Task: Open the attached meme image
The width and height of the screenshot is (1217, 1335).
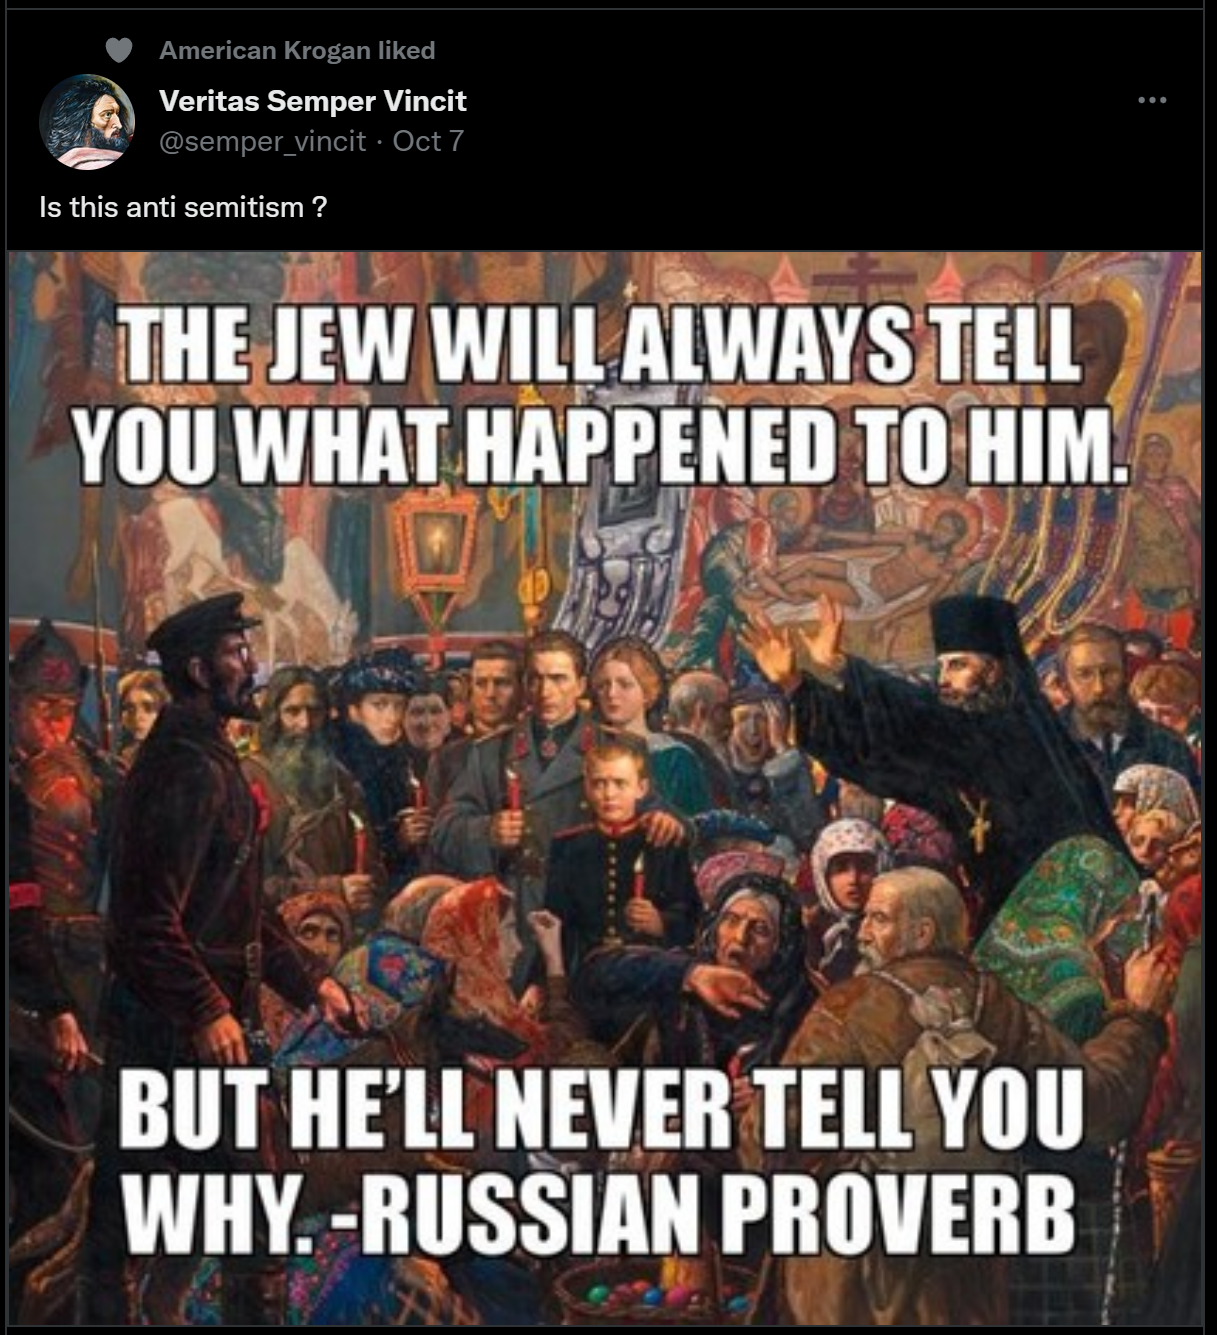Action: (605, 788)
